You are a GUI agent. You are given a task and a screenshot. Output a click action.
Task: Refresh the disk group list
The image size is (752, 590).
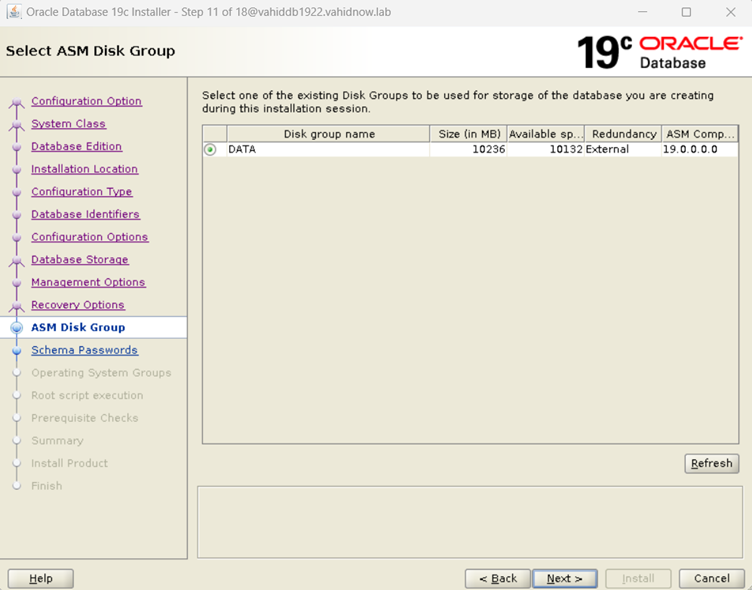click(711, 464)
